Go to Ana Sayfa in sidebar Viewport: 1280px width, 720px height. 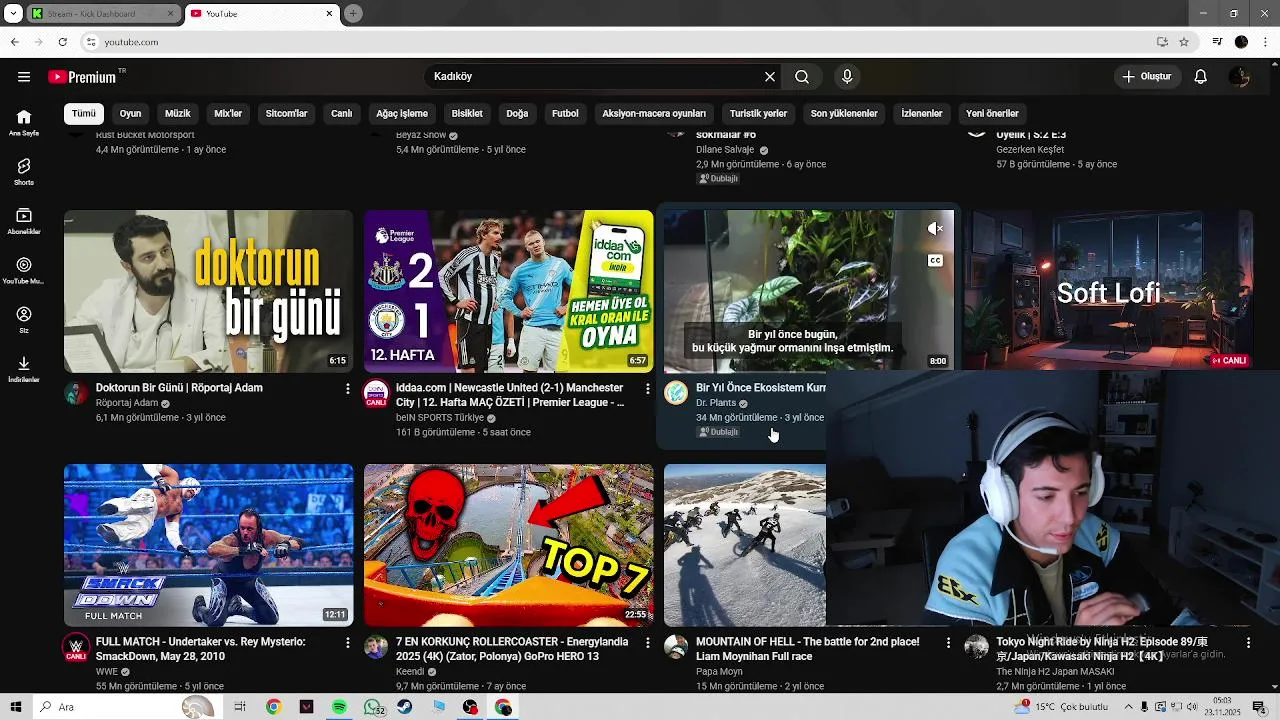tap(24, 122)
